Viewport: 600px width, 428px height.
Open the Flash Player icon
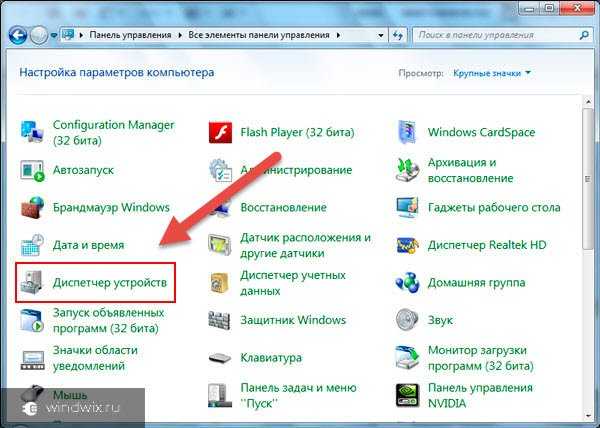point(220,132)
